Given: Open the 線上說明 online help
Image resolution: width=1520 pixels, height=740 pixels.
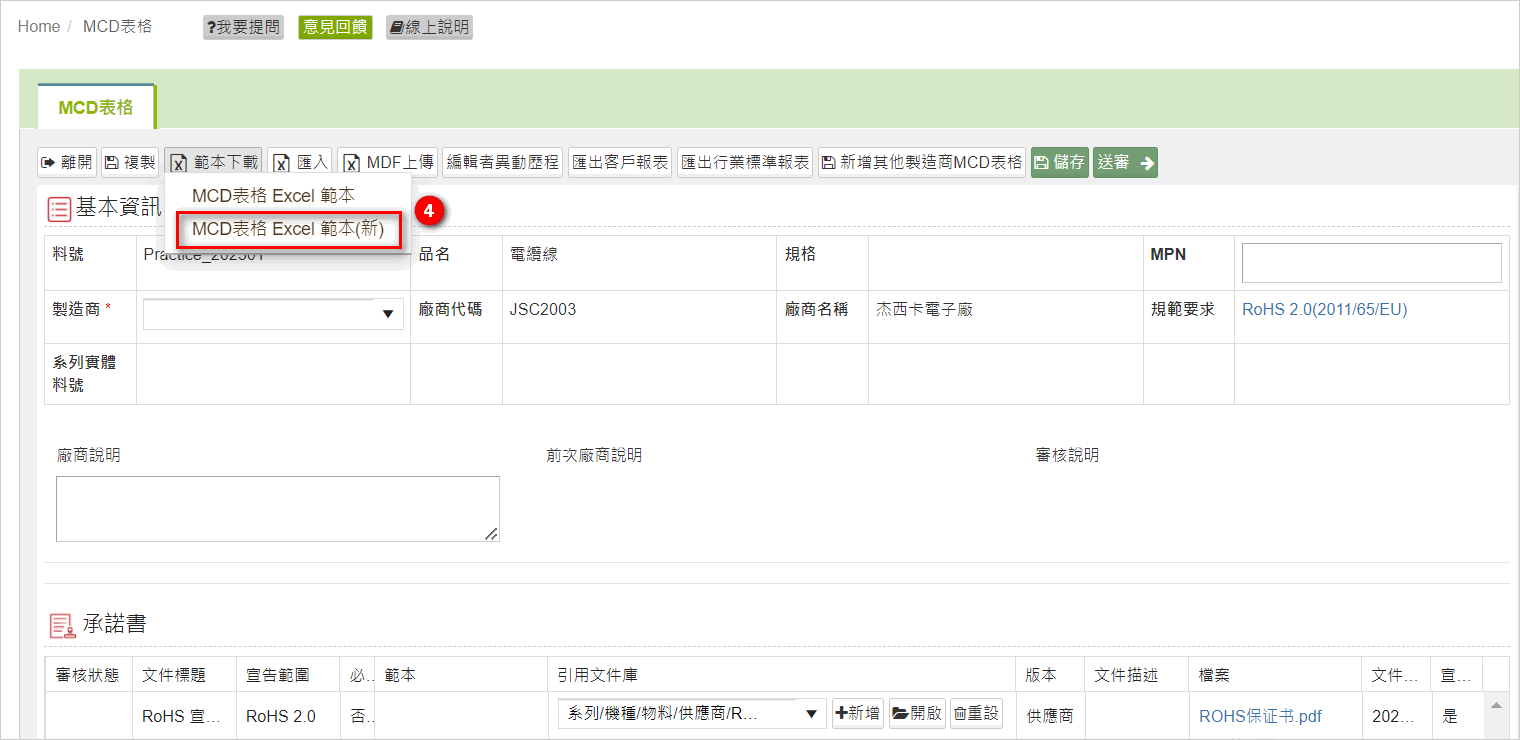Looking at the screenshot, I should point(429,27).
